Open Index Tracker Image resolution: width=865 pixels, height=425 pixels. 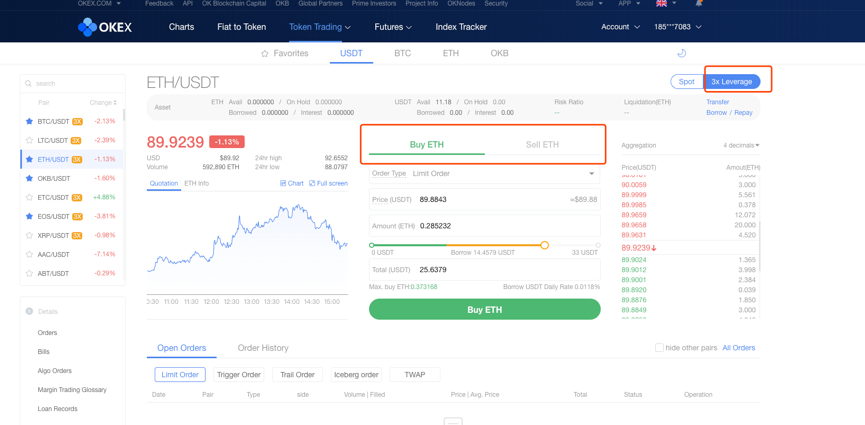[461, 26]
